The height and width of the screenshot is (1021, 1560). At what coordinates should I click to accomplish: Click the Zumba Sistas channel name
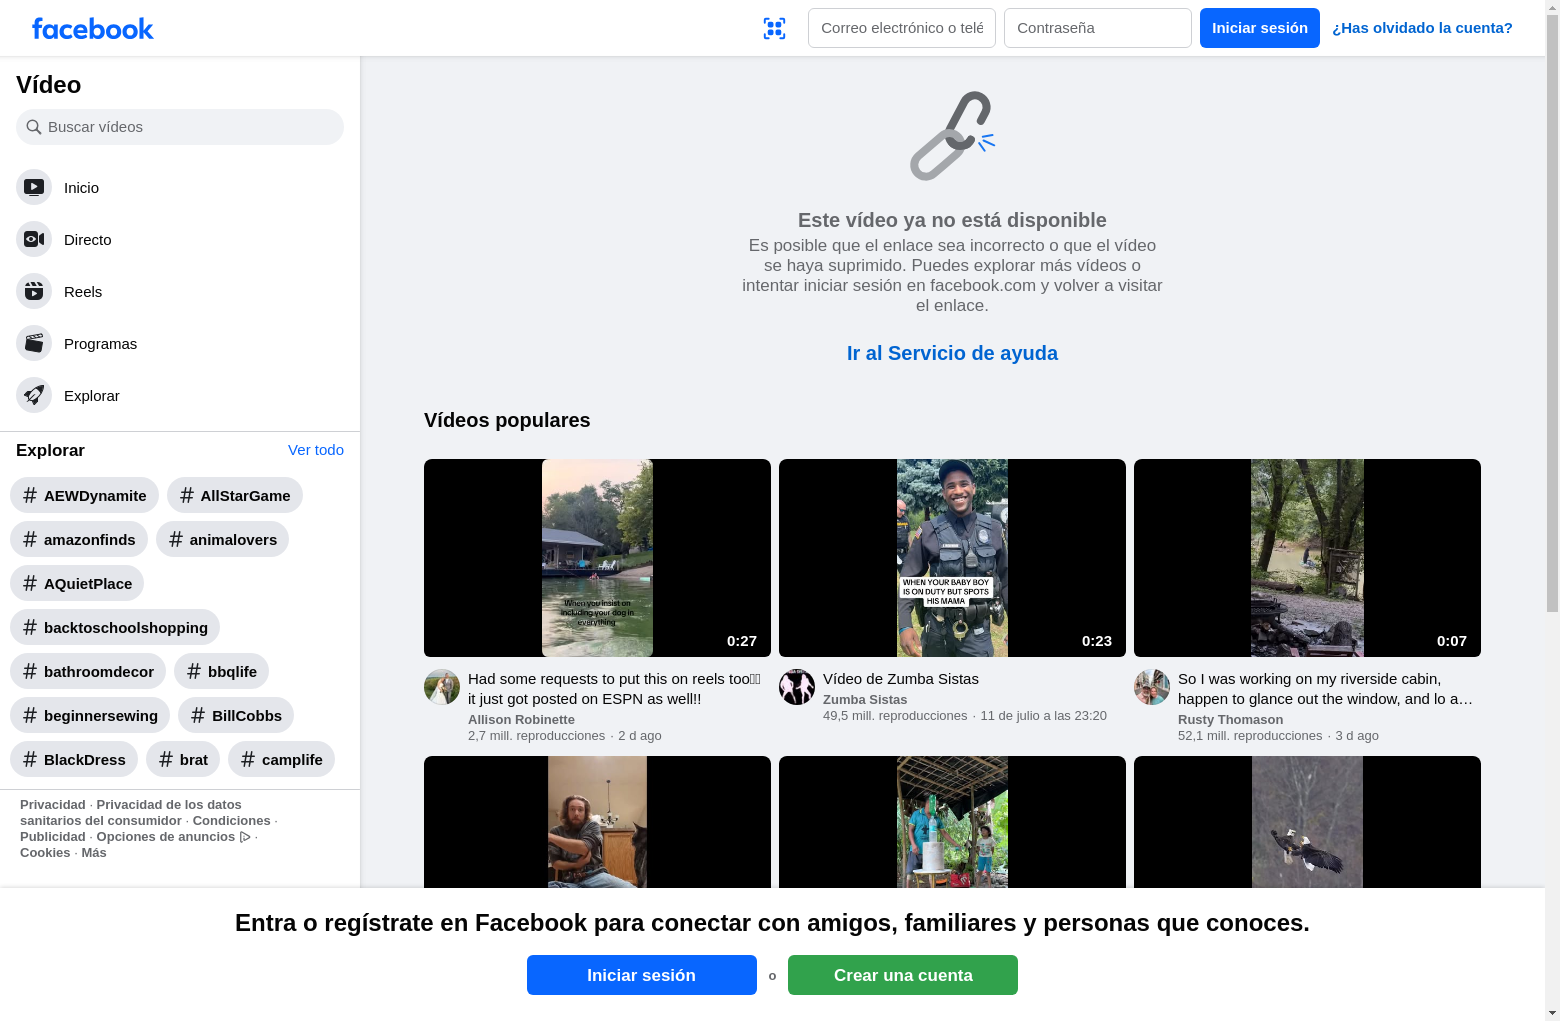(x=865, y=700)
